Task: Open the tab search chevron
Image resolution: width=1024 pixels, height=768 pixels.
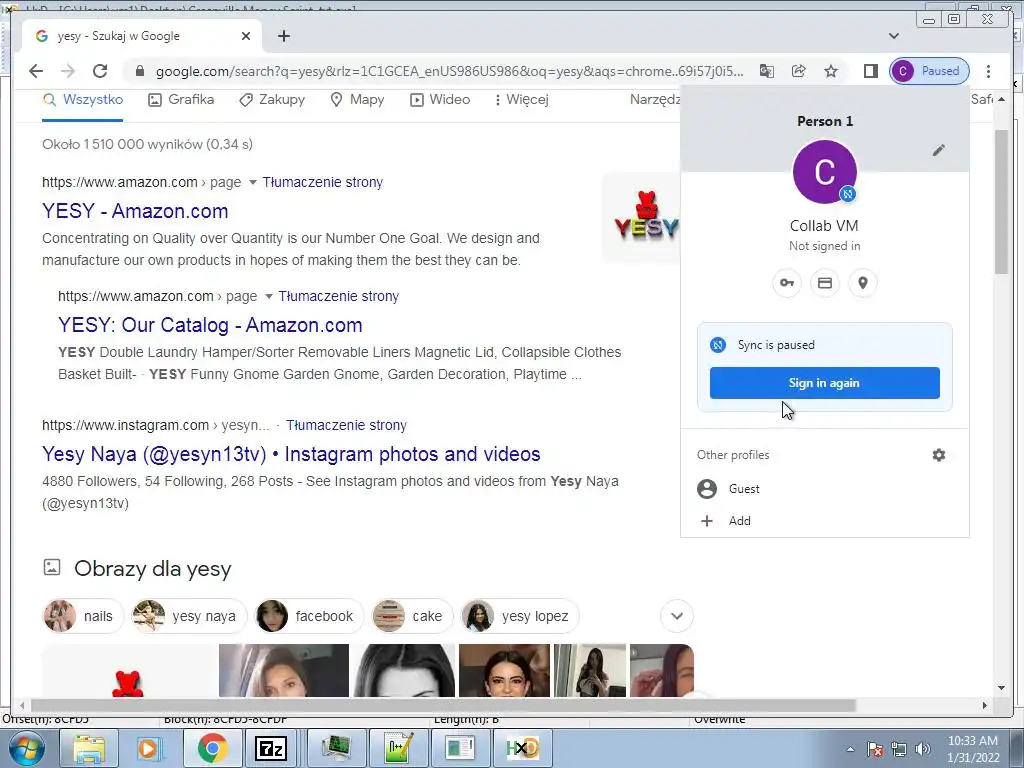Action: pyautogui.click(x=894, y=36)
